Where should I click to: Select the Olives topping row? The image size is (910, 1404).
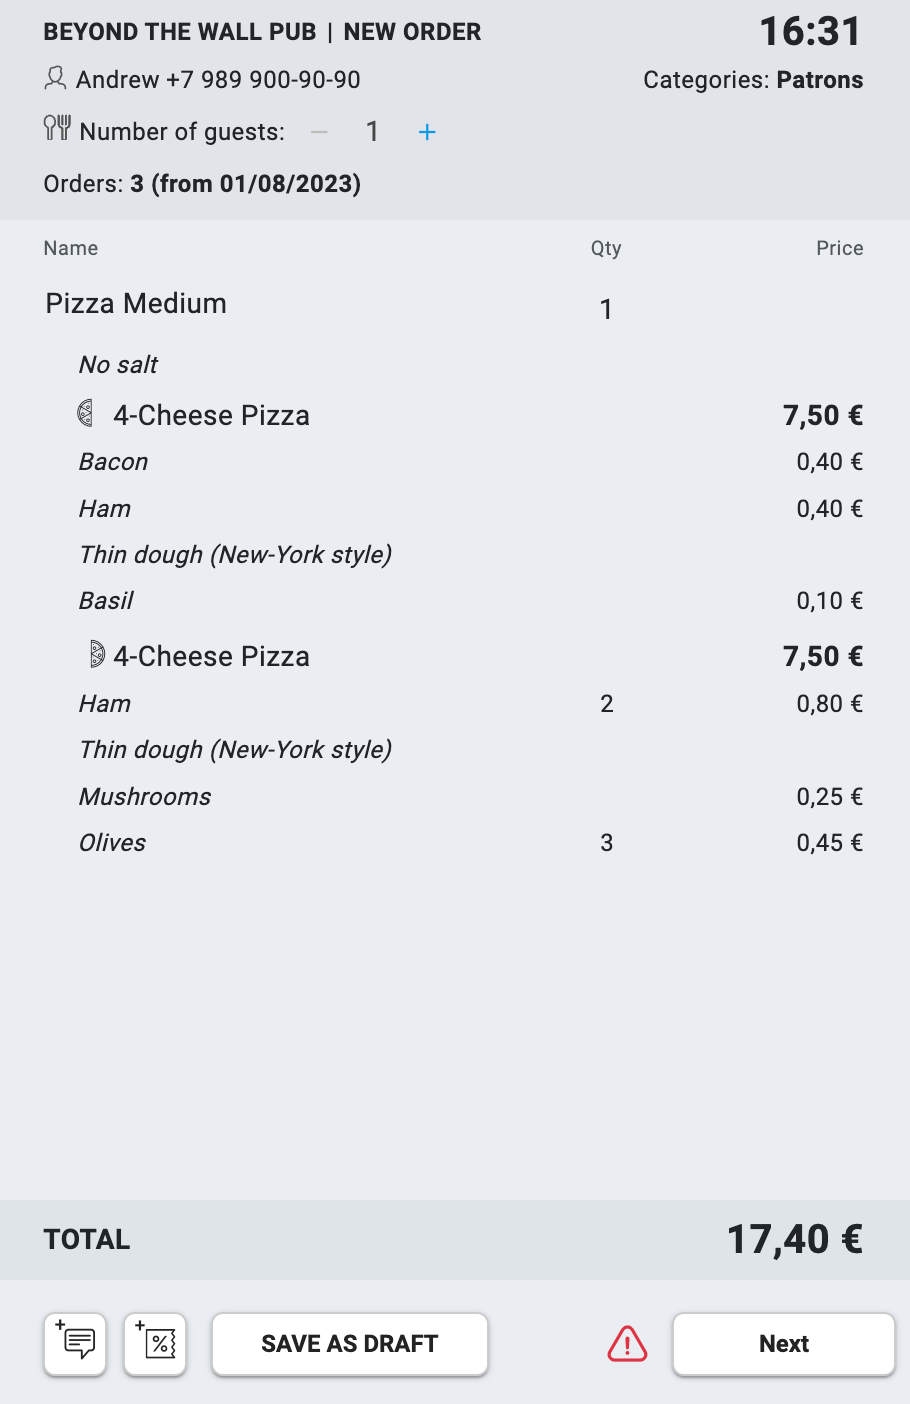(x=113, y=843)
